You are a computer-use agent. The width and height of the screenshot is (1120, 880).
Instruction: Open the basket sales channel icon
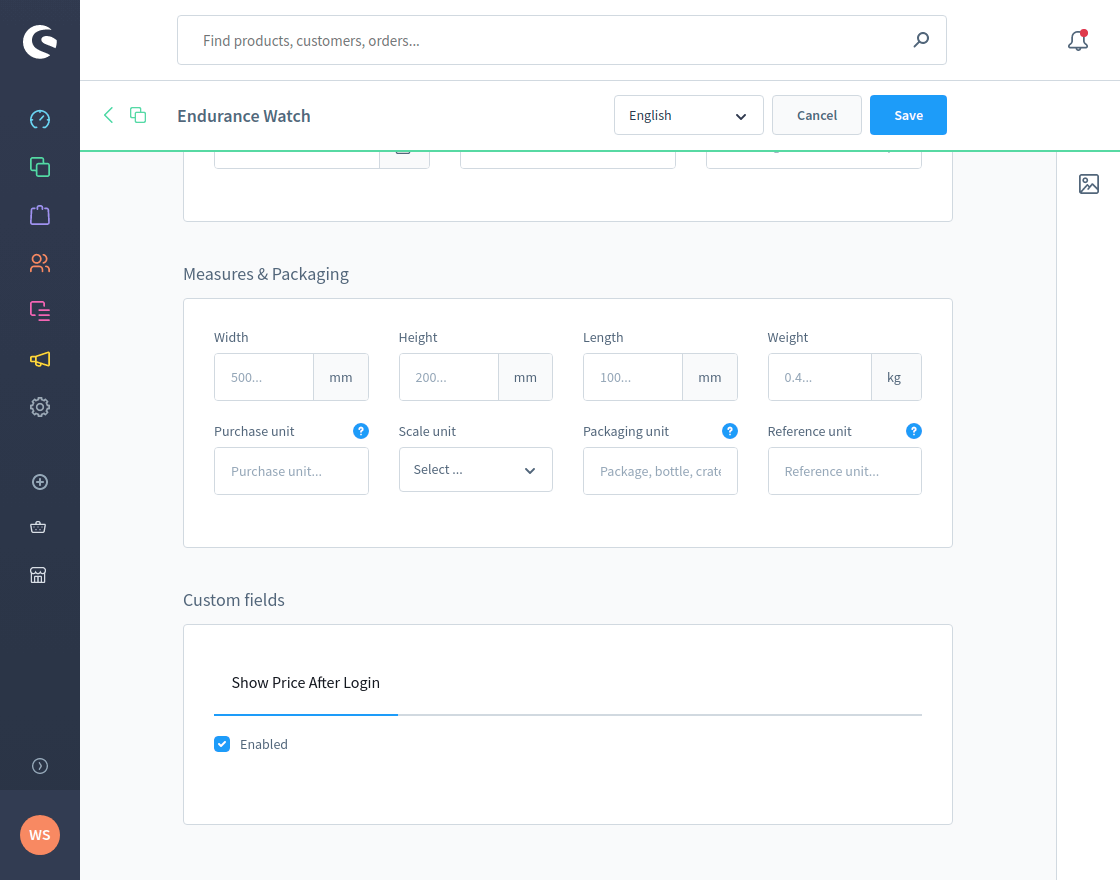click(39, 527)
